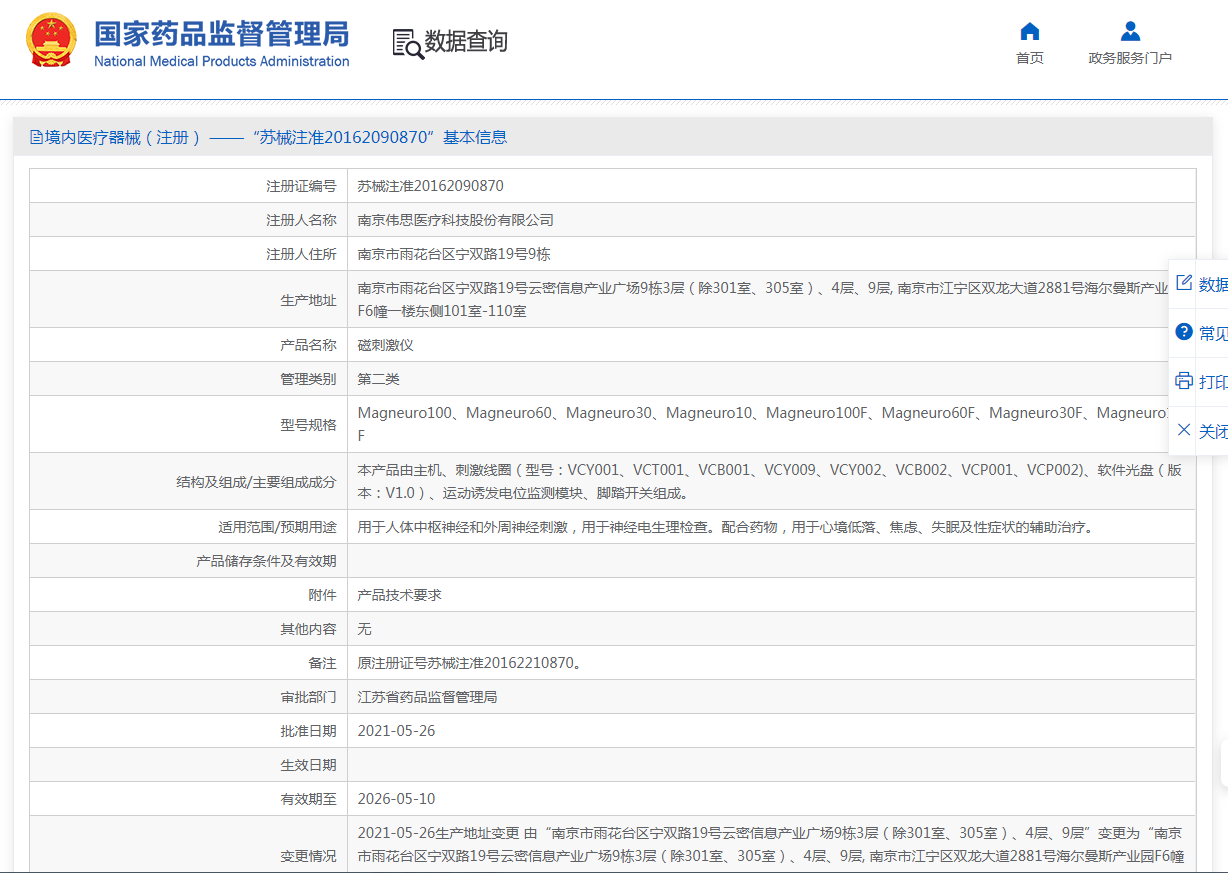Click the 生产地址 production address value
This screenshot has height=873, width=1228.
coord(771,299)
